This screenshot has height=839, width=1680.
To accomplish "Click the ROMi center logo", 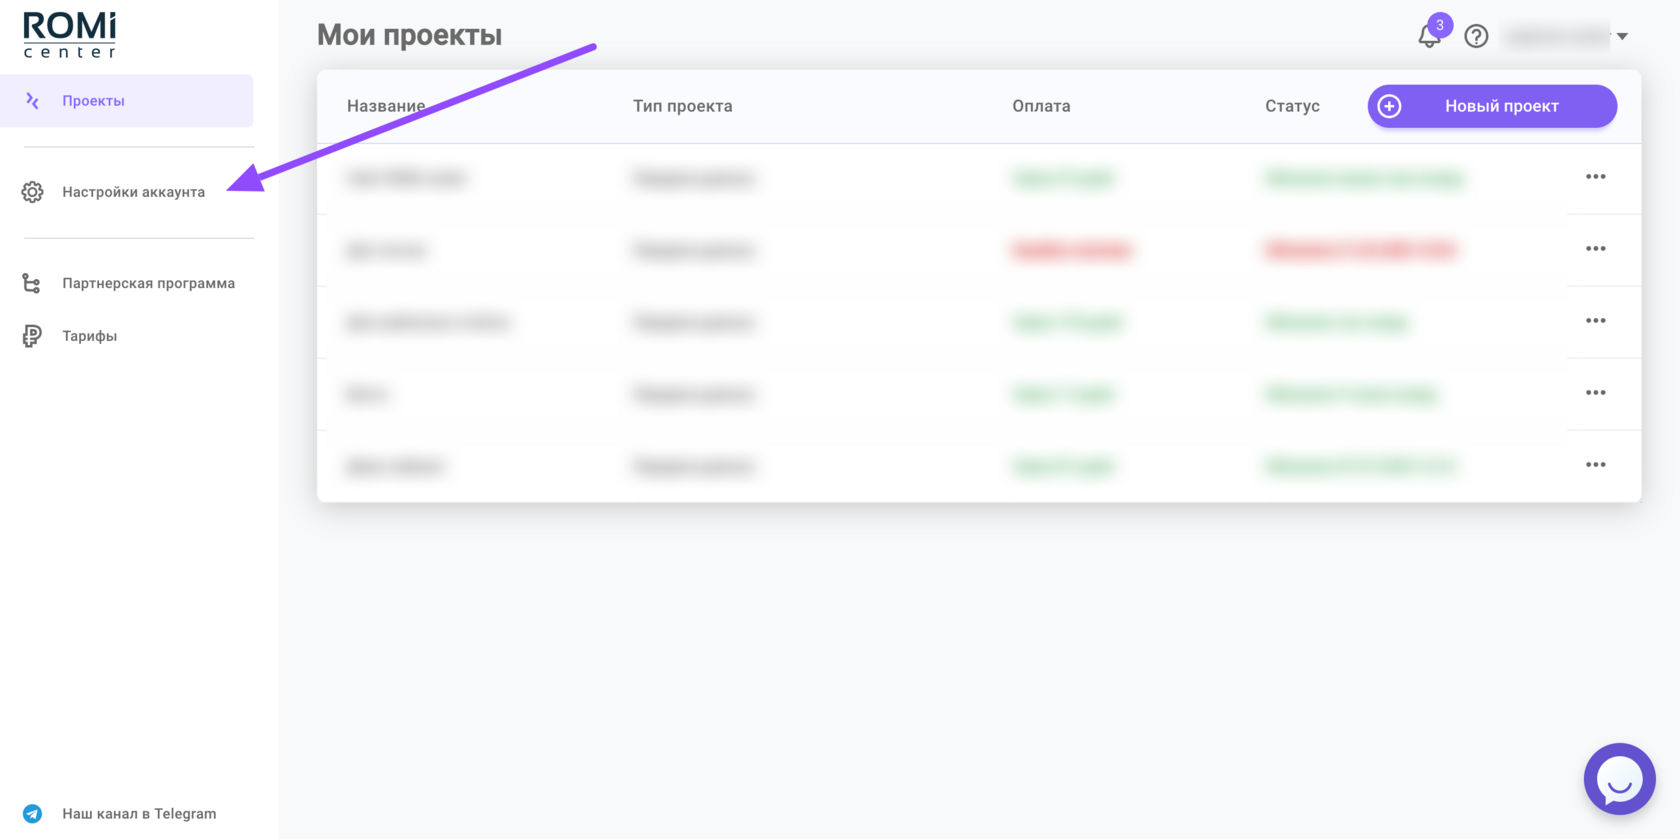I will click(x=70, y=35).
